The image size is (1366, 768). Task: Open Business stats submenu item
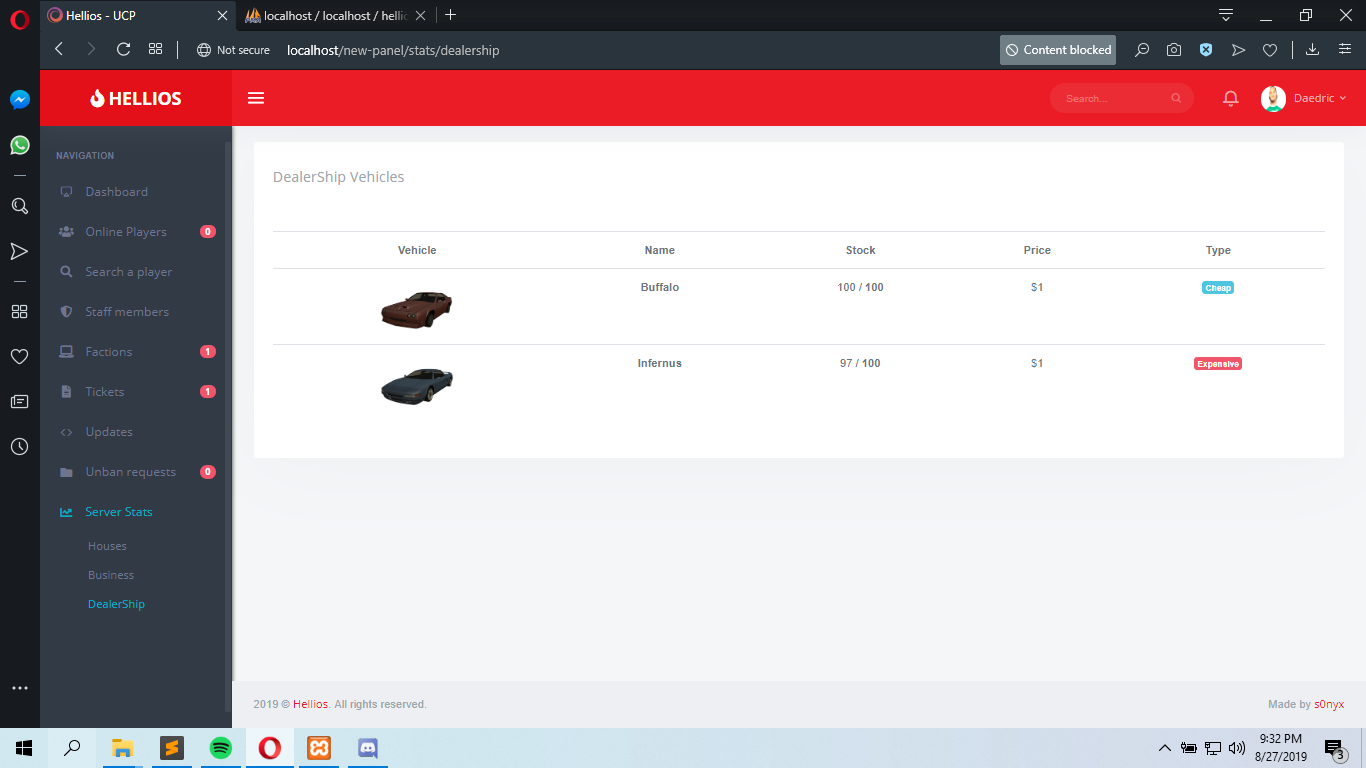(x=111, y=575)
